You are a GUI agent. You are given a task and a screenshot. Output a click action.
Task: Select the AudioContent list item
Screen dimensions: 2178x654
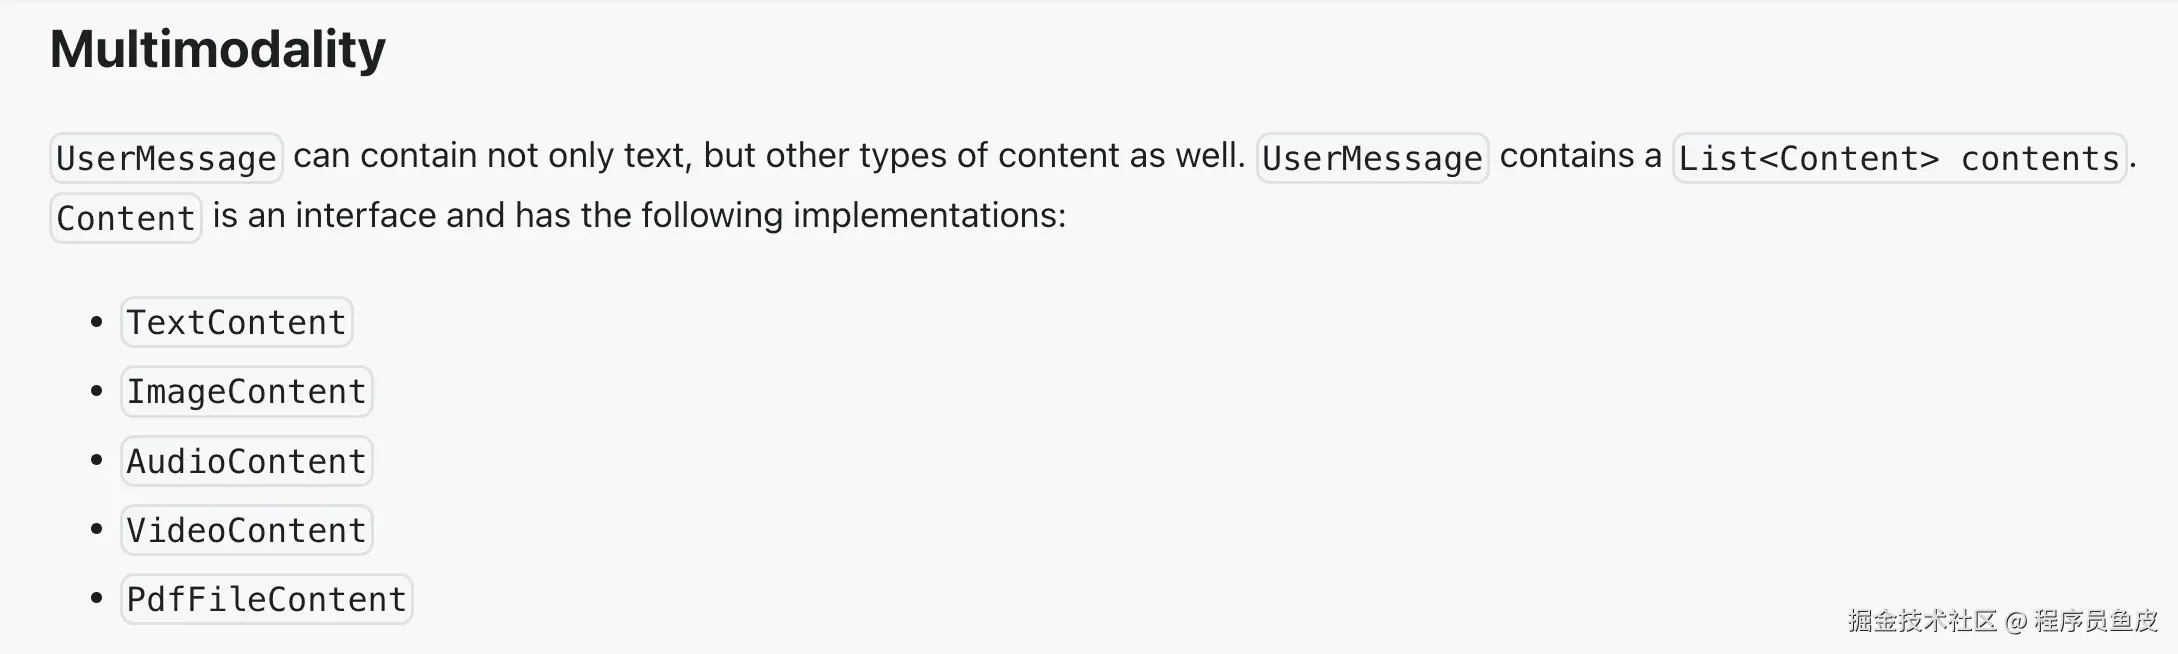click(246, 461)
